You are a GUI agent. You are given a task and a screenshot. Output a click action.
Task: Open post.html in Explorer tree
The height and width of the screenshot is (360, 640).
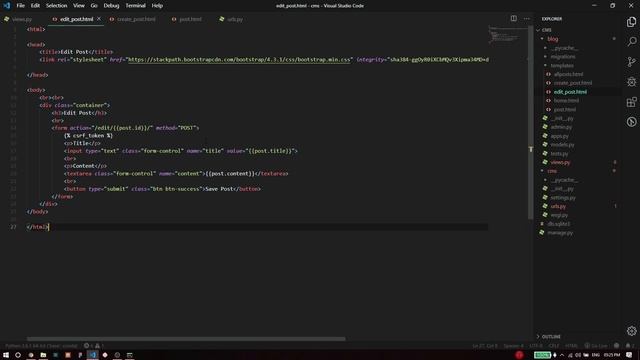564,109
